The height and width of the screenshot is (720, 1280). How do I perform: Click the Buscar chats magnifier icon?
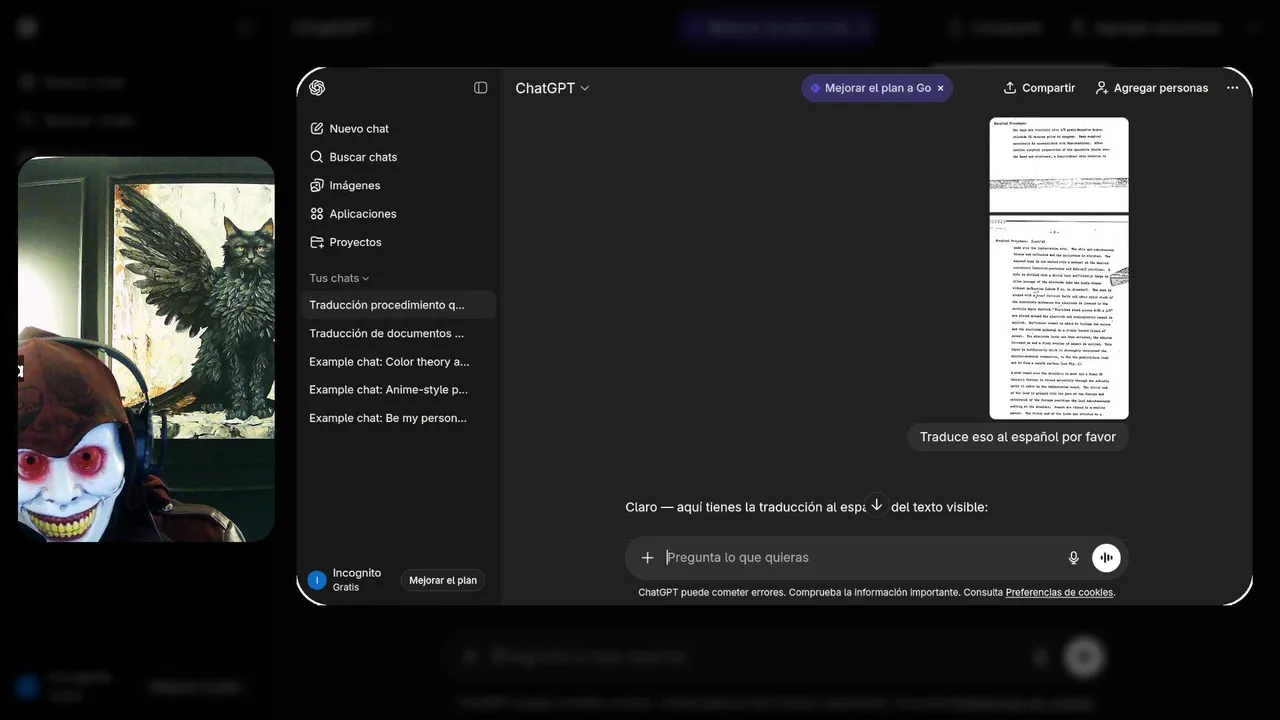(x=317, y=157)
